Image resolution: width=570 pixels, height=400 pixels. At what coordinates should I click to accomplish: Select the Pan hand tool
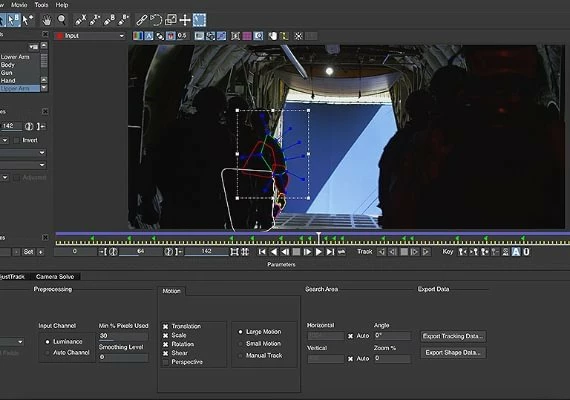click(47, 20)
